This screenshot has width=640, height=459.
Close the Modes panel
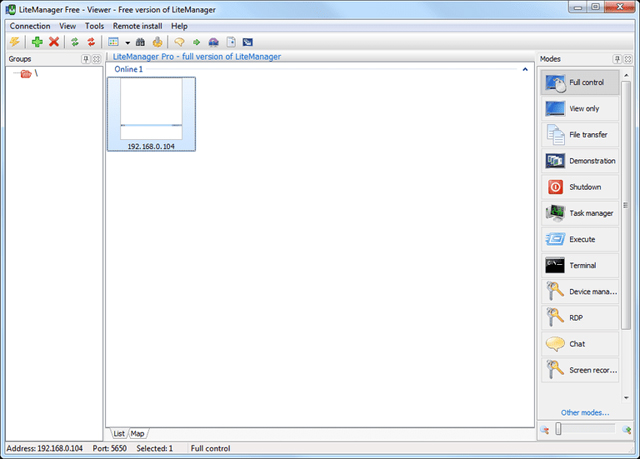(628, 59)
